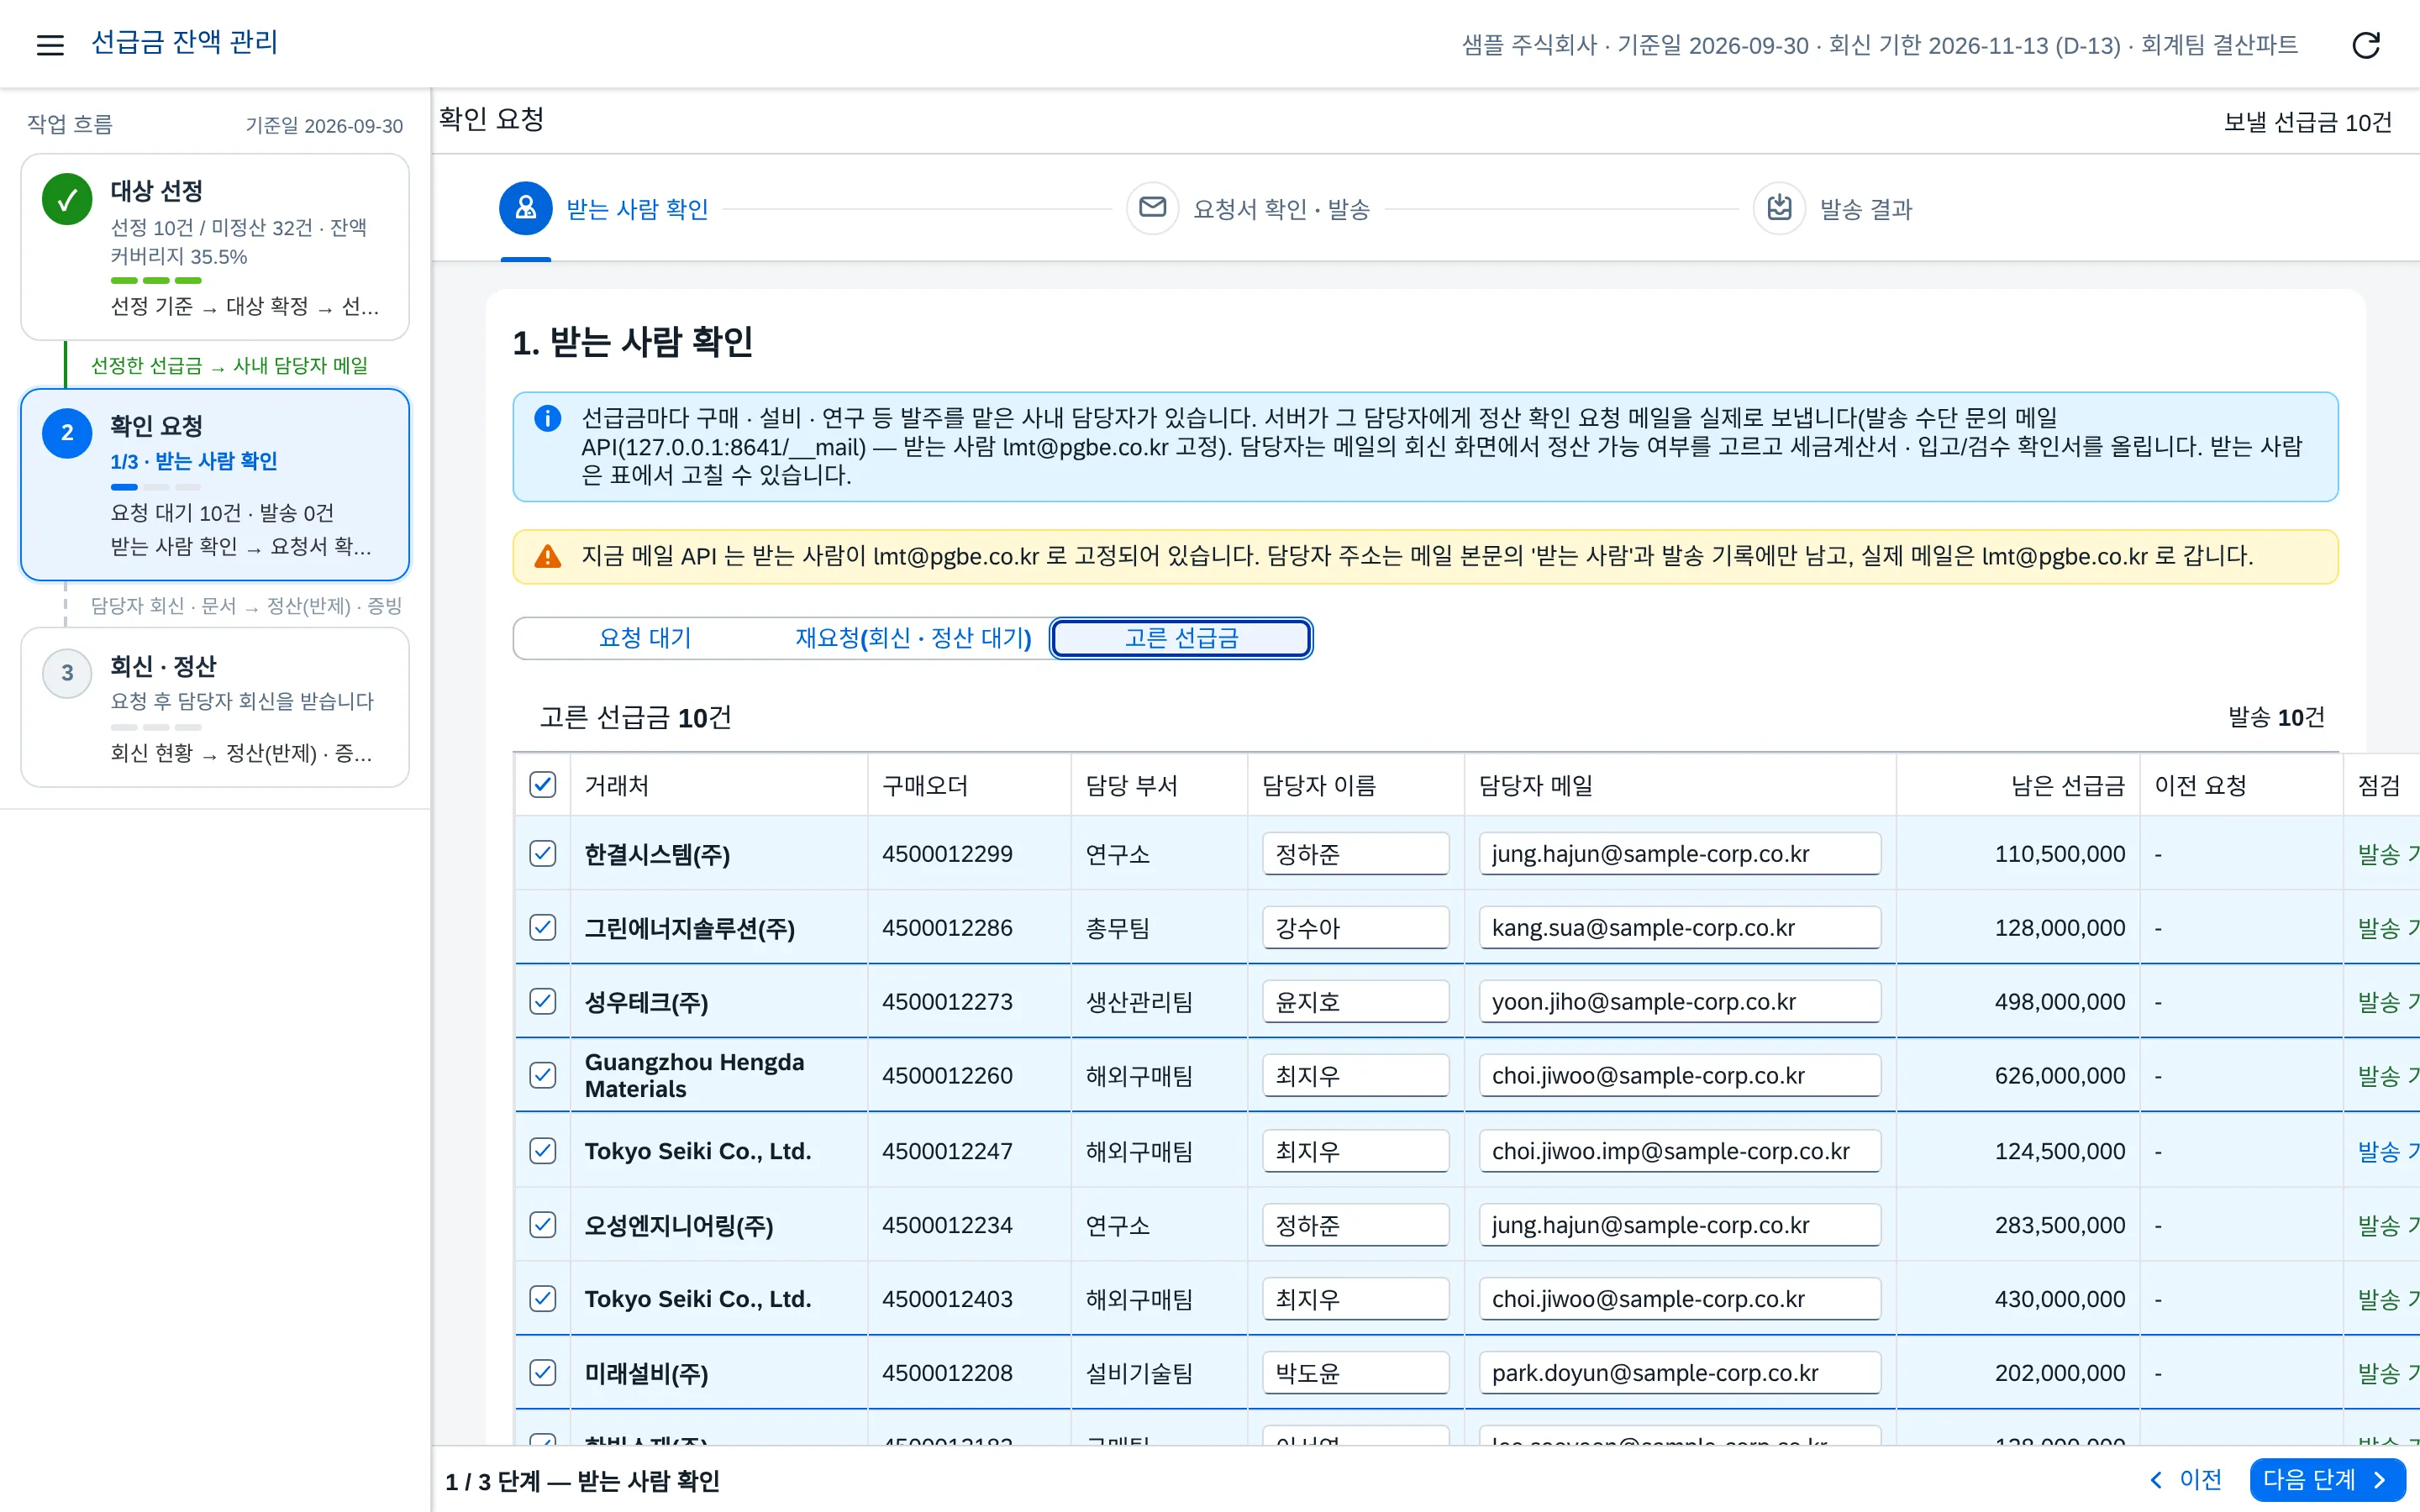Click the amount 626,000,000
Viewport: 2420px width, 1512px height.
(2060, 1075)
